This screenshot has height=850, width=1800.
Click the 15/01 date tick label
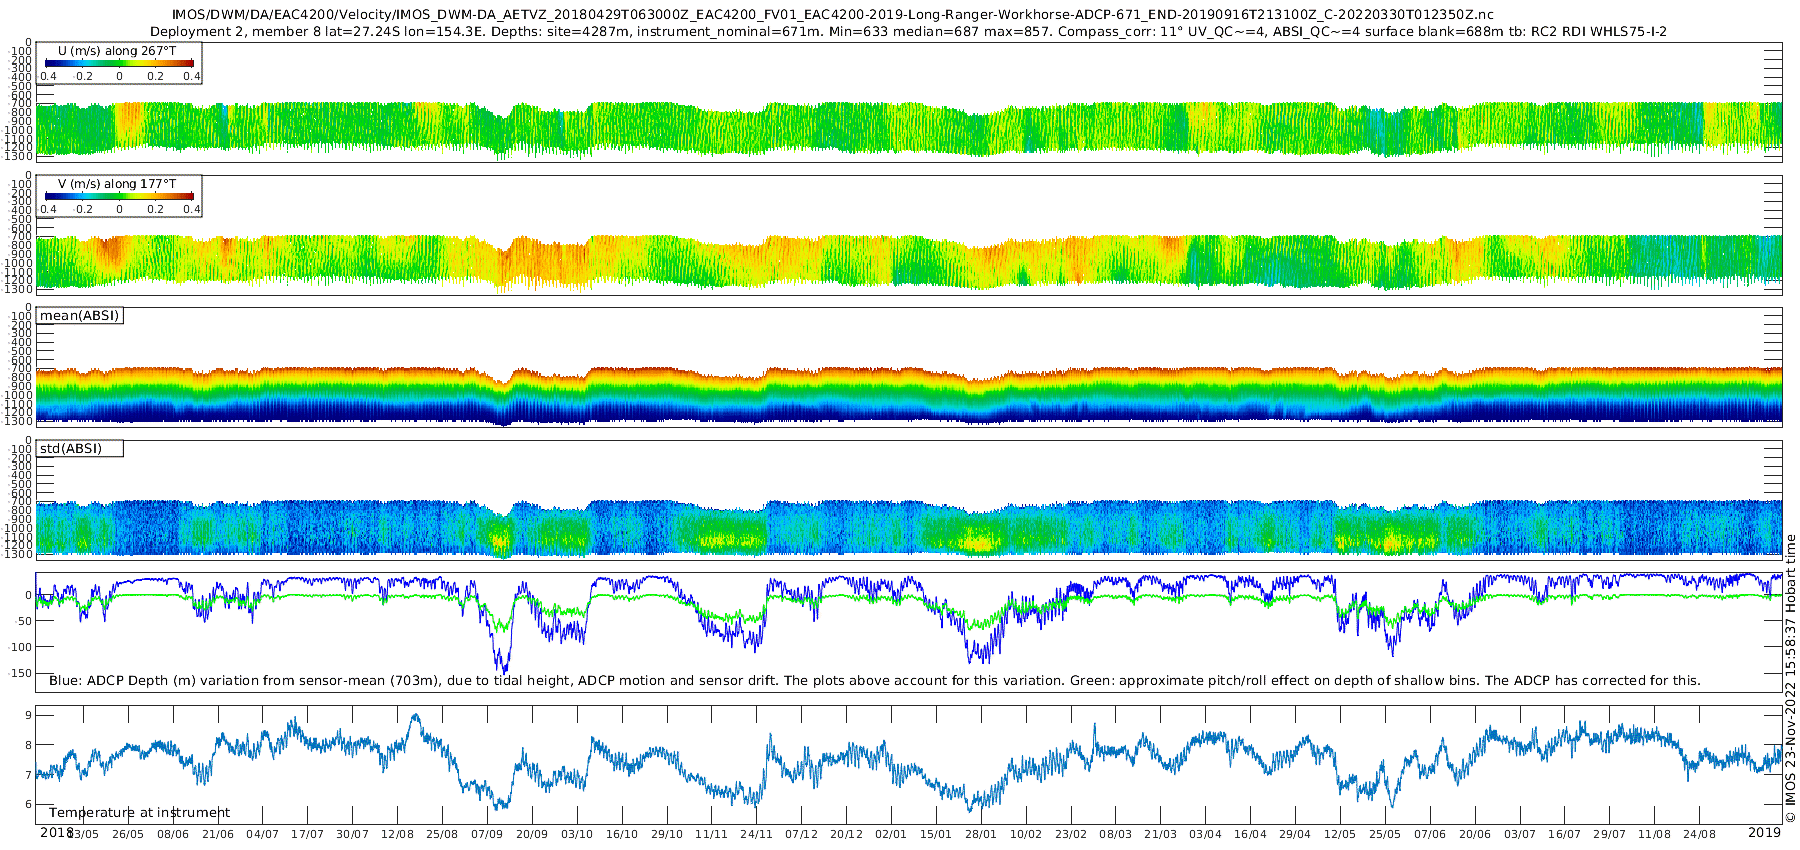(936, 834)
